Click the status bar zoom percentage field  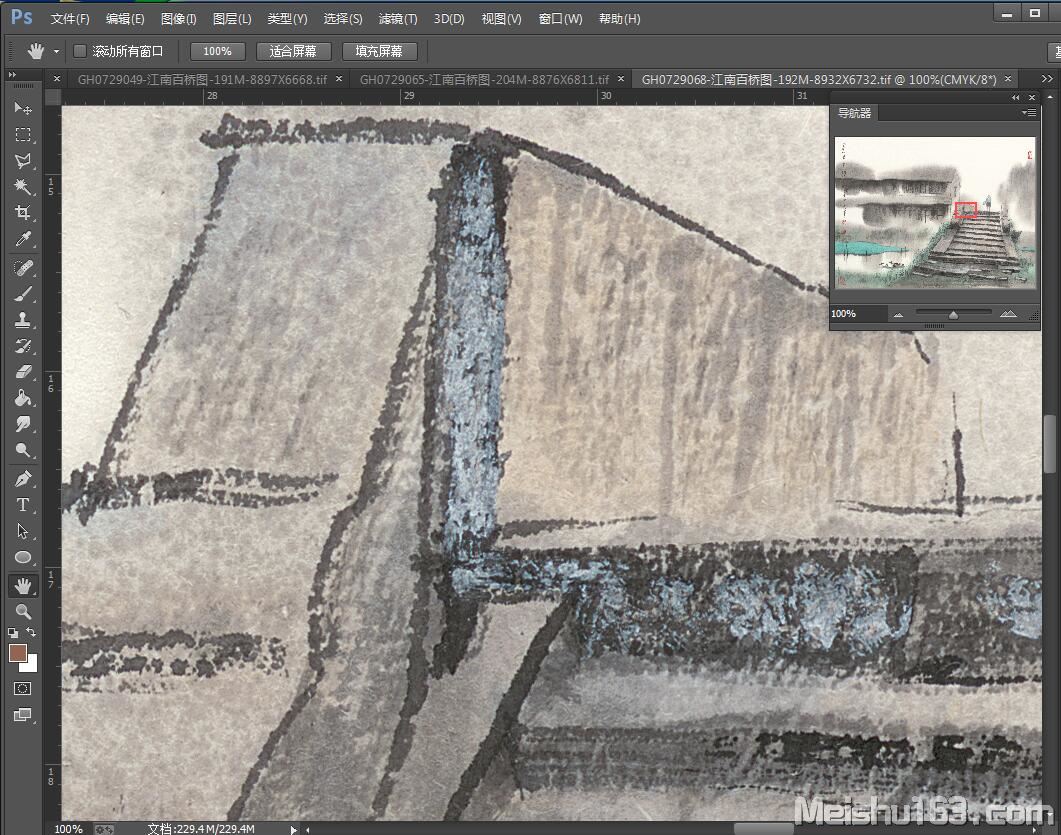[69, 829]
